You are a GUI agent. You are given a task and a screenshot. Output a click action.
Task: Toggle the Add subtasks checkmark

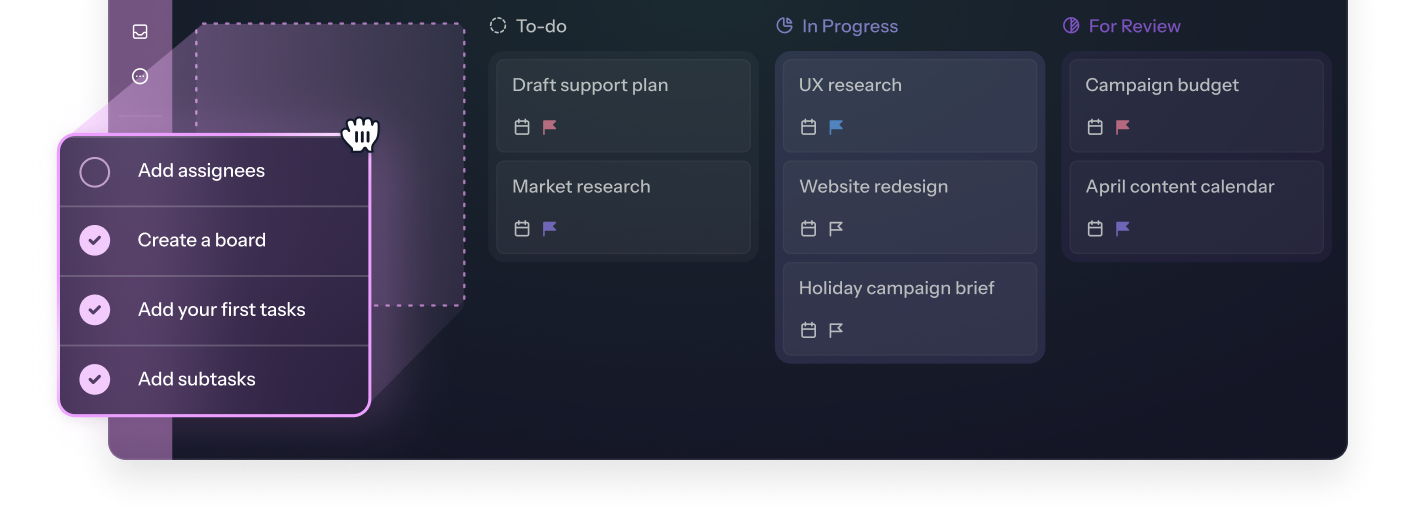click(x=95, y=379)
